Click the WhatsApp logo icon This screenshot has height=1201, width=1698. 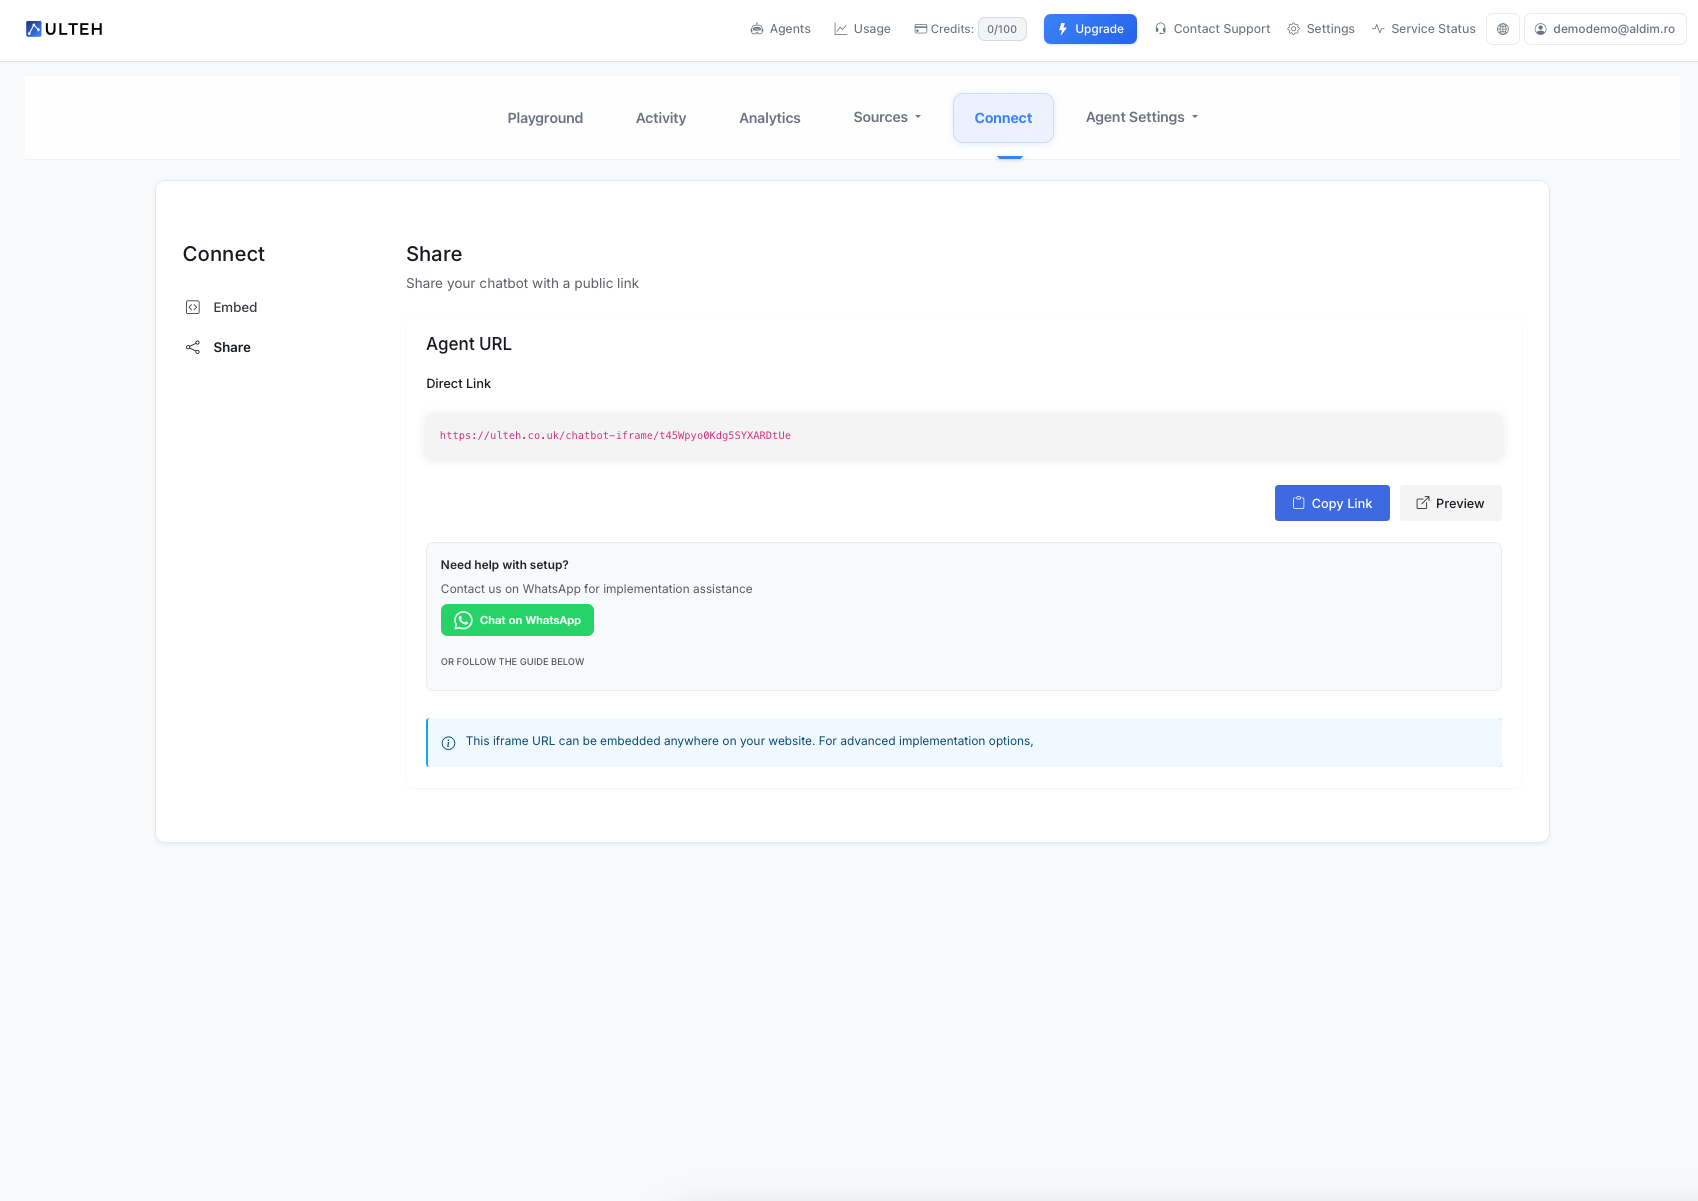coord(463,620)
